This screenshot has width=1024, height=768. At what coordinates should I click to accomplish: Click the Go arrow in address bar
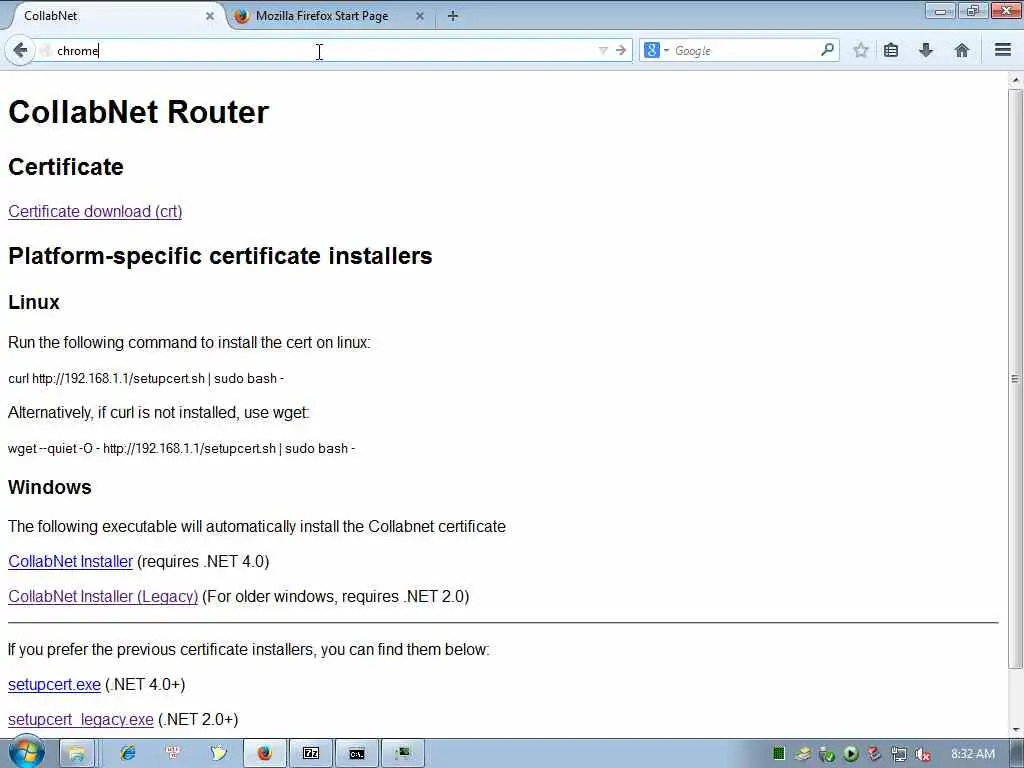pyautogui.click(x=620, y=50)
